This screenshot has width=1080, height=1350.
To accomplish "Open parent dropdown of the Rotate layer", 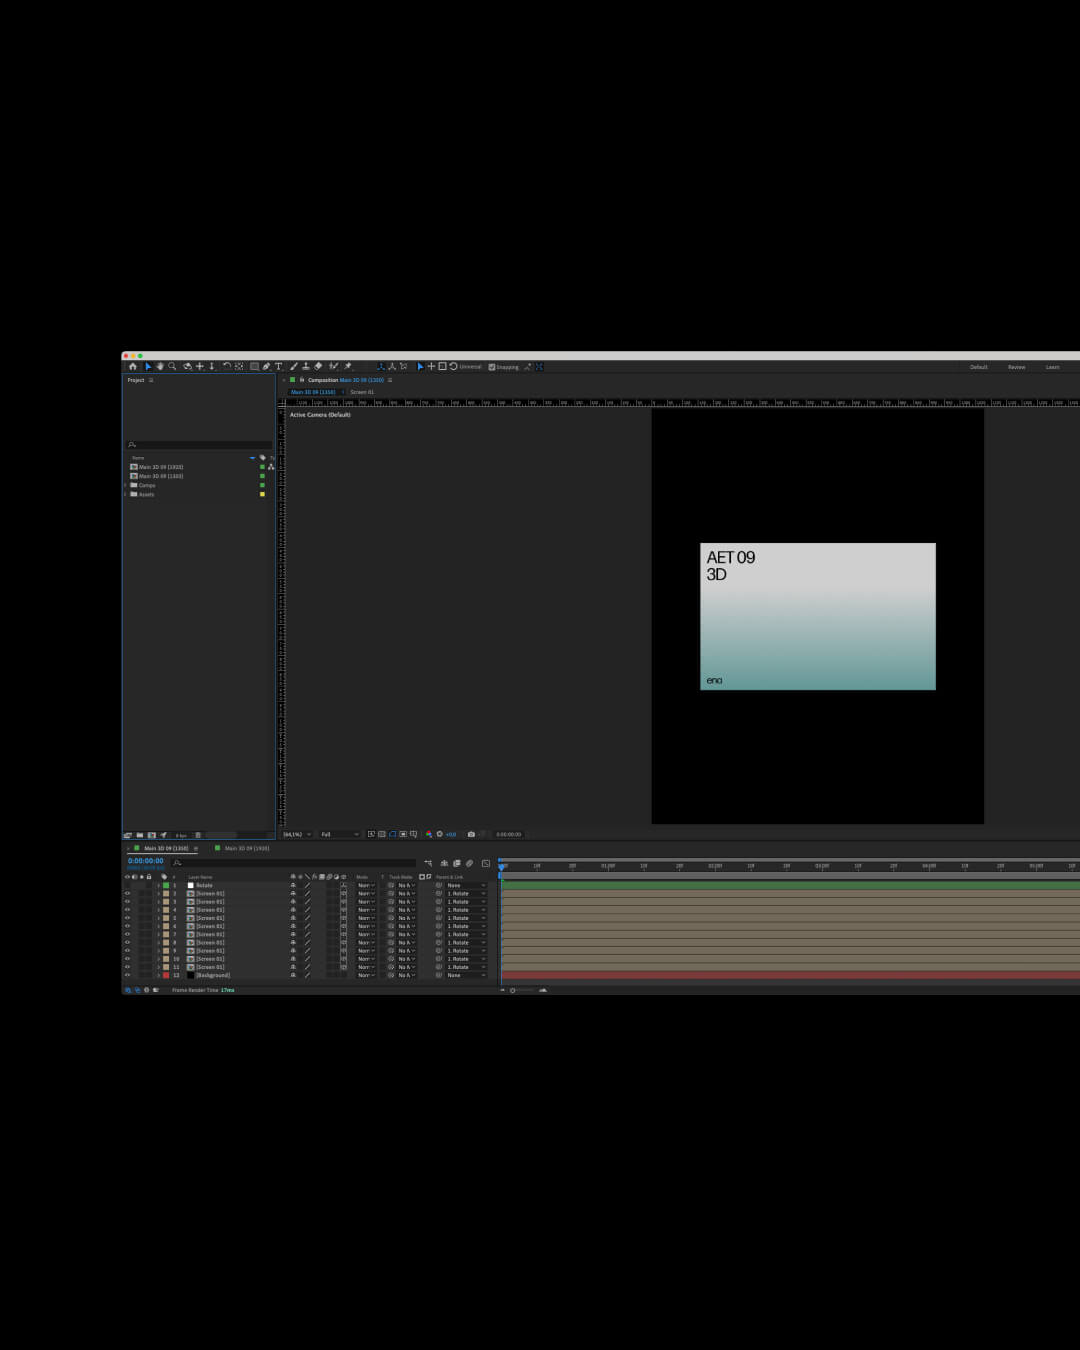I will click(x=466, y=885).
